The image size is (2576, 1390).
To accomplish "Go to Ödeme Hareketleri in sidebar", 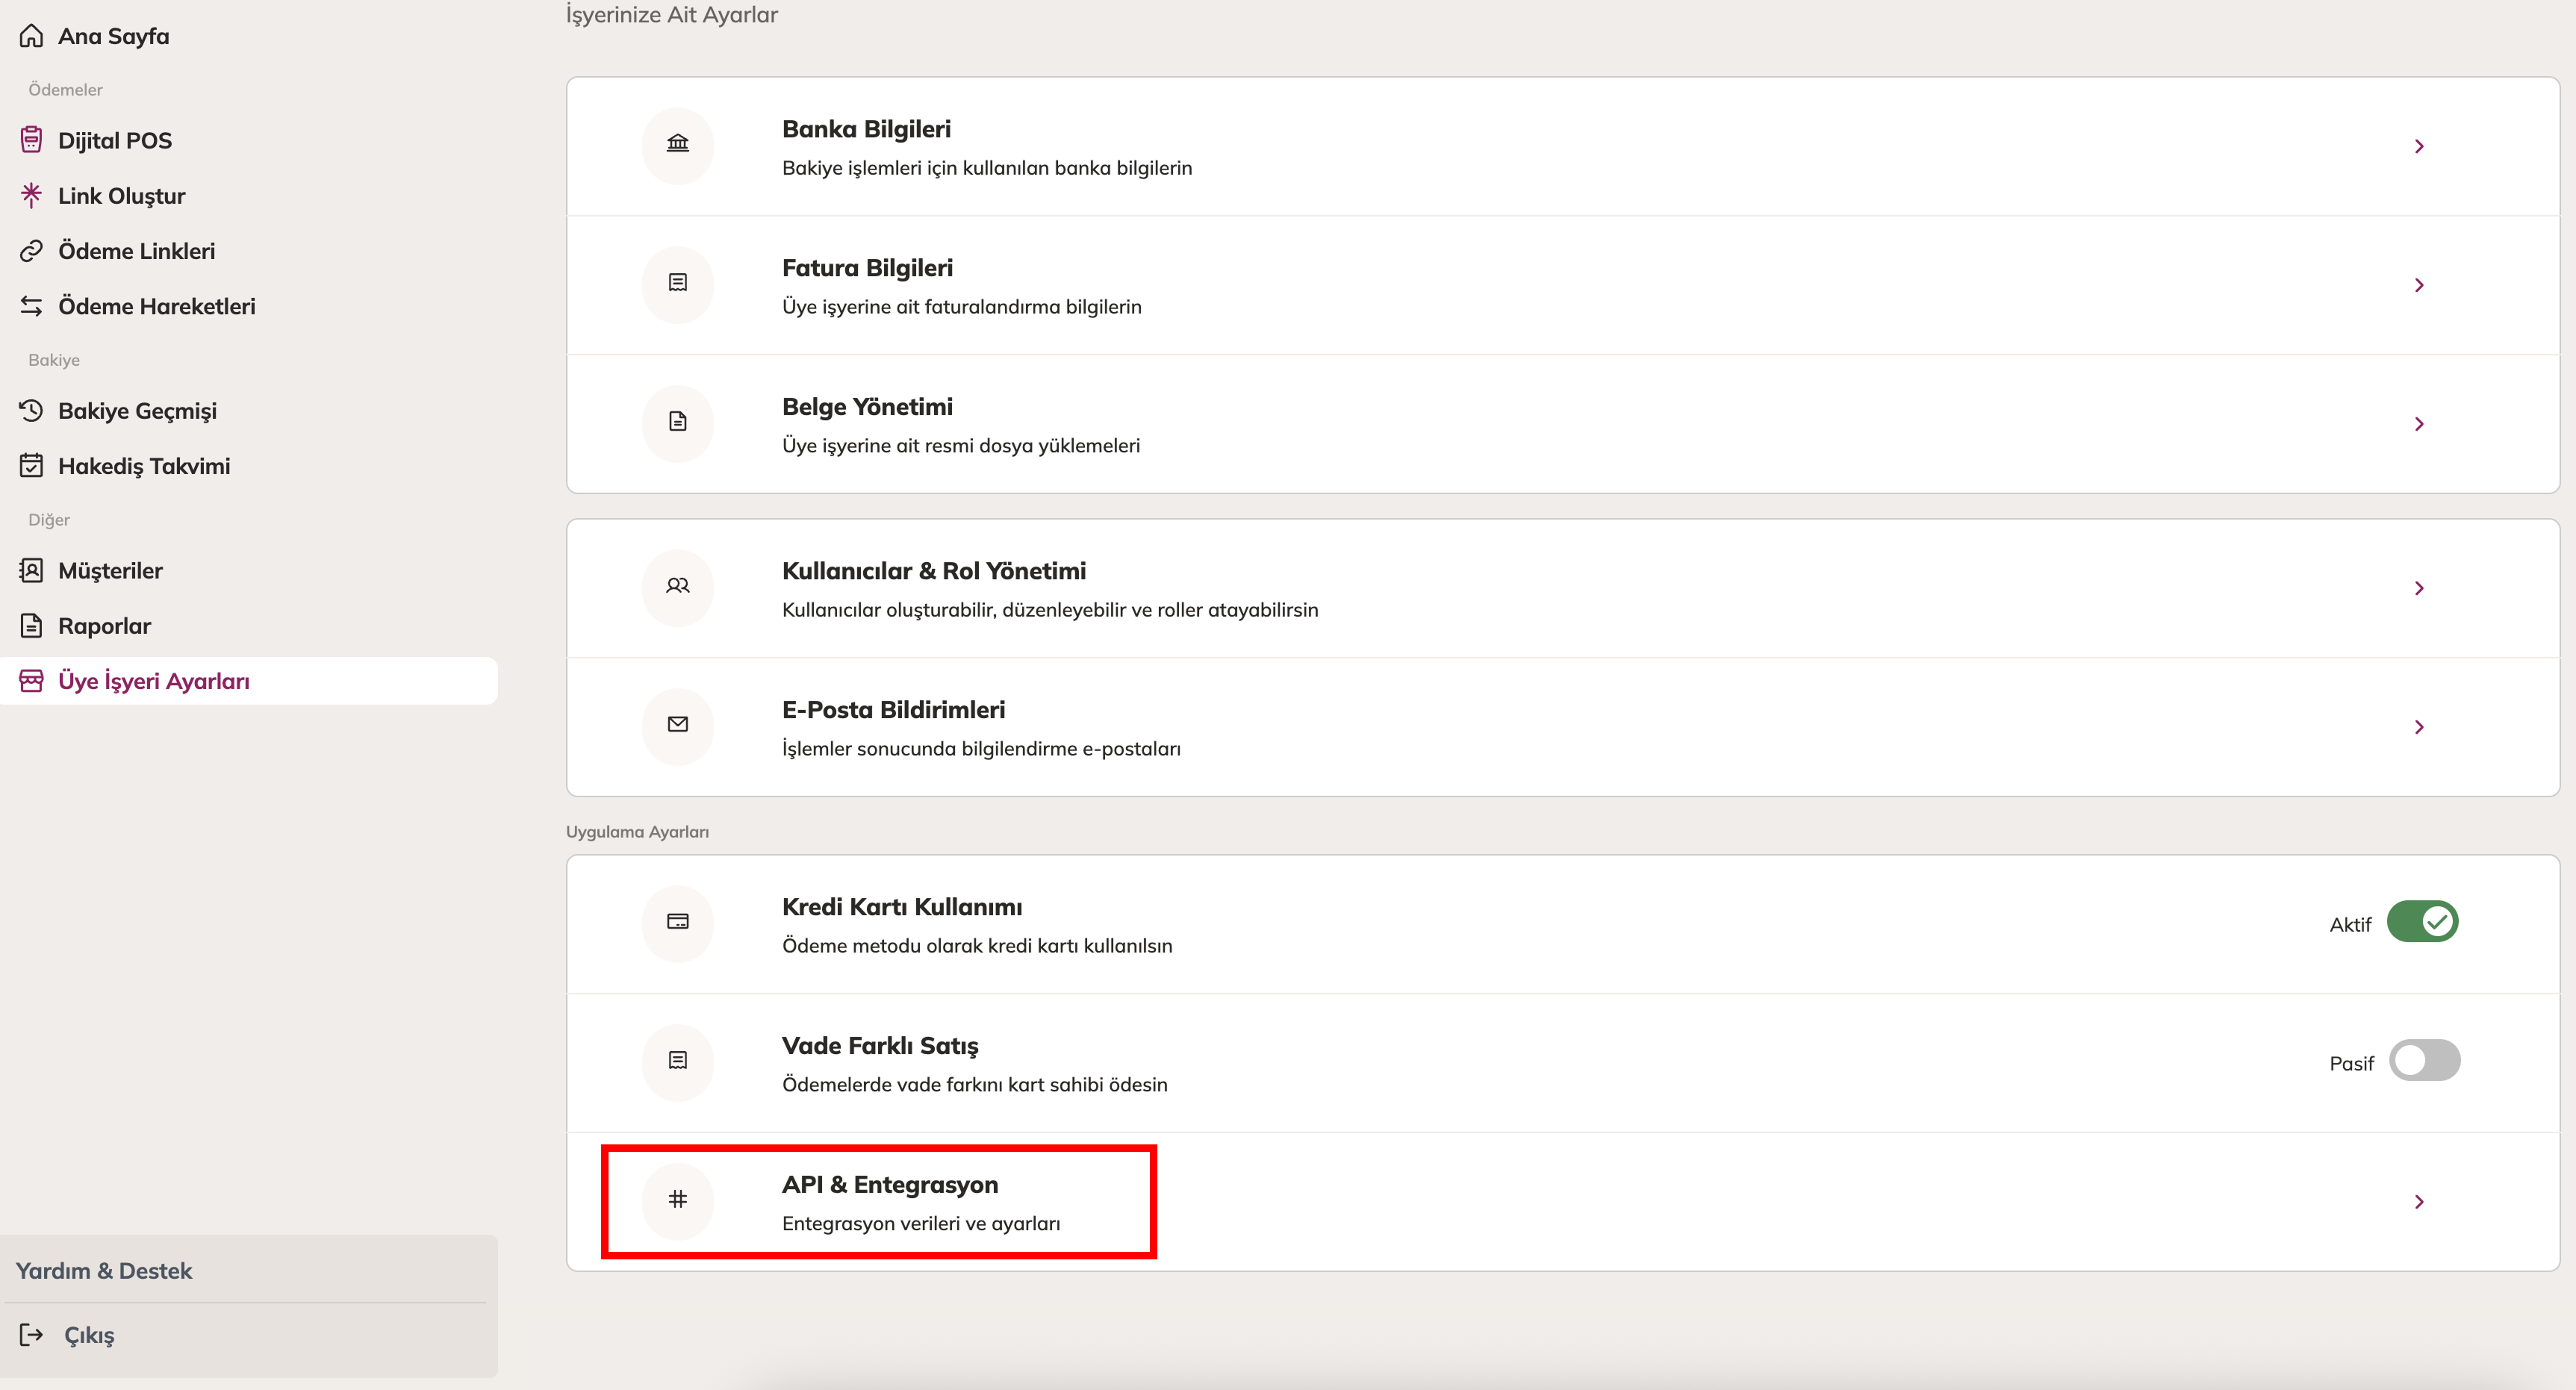I will coord(156,306).
